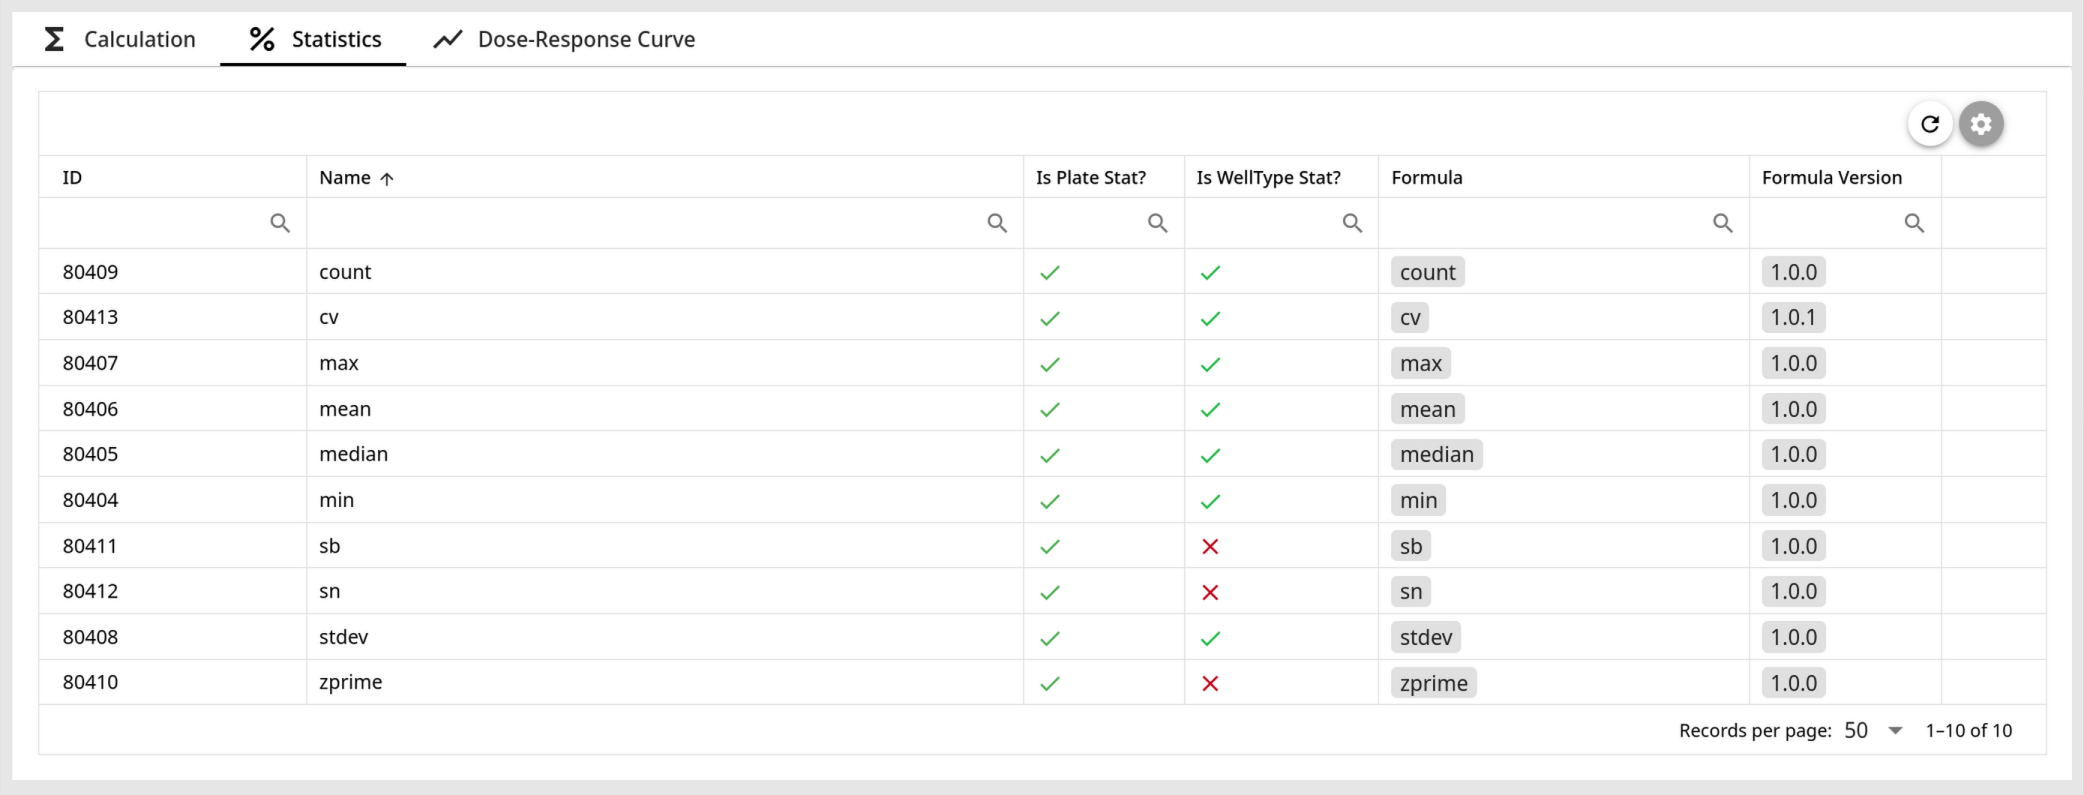
Task: Click the green check Plate stat for count
Action: pos(1050,272)
